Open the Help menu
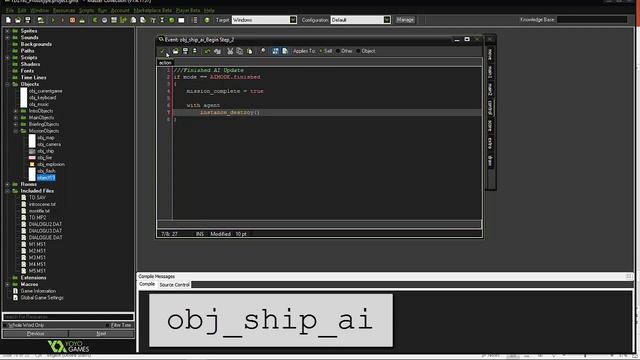 209,10
